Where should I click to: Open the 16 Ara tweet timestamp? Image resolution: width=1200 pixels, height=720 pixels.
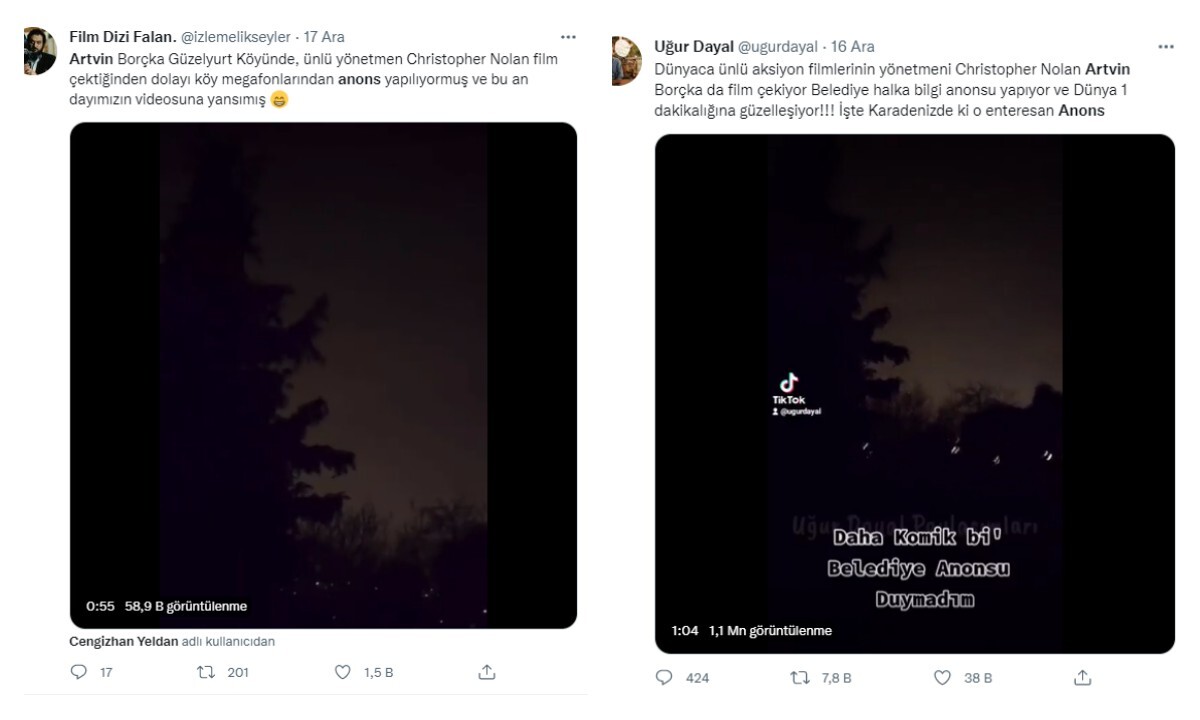[x=853, y=46]
